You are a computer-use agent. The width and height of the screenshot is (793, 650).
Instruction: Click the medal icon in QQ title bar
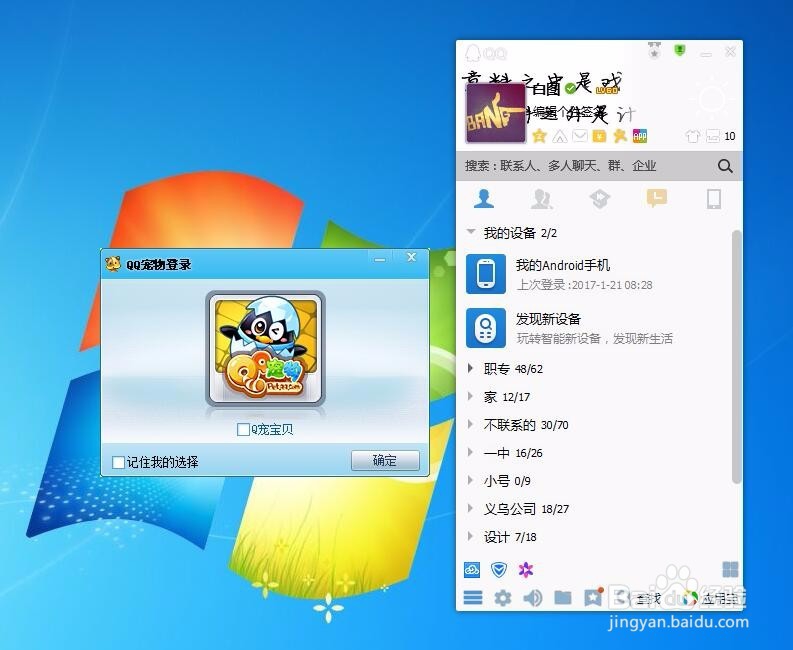[654, 51]
